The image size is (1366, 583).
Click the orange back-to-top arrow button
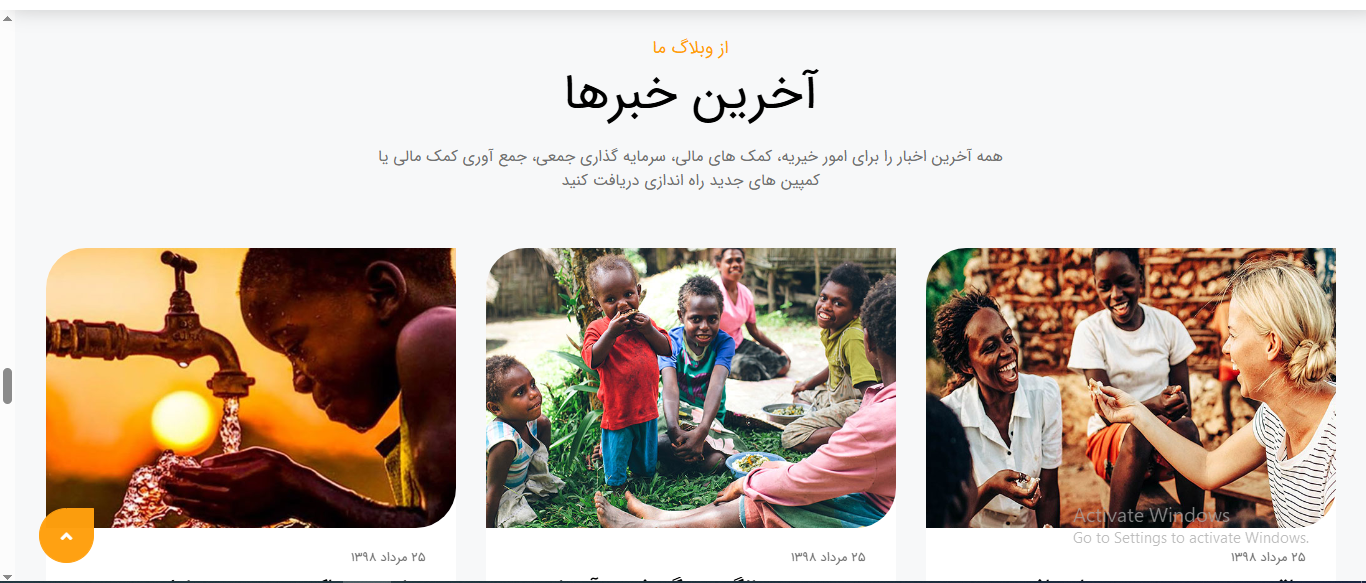click(x=66, y=535)
